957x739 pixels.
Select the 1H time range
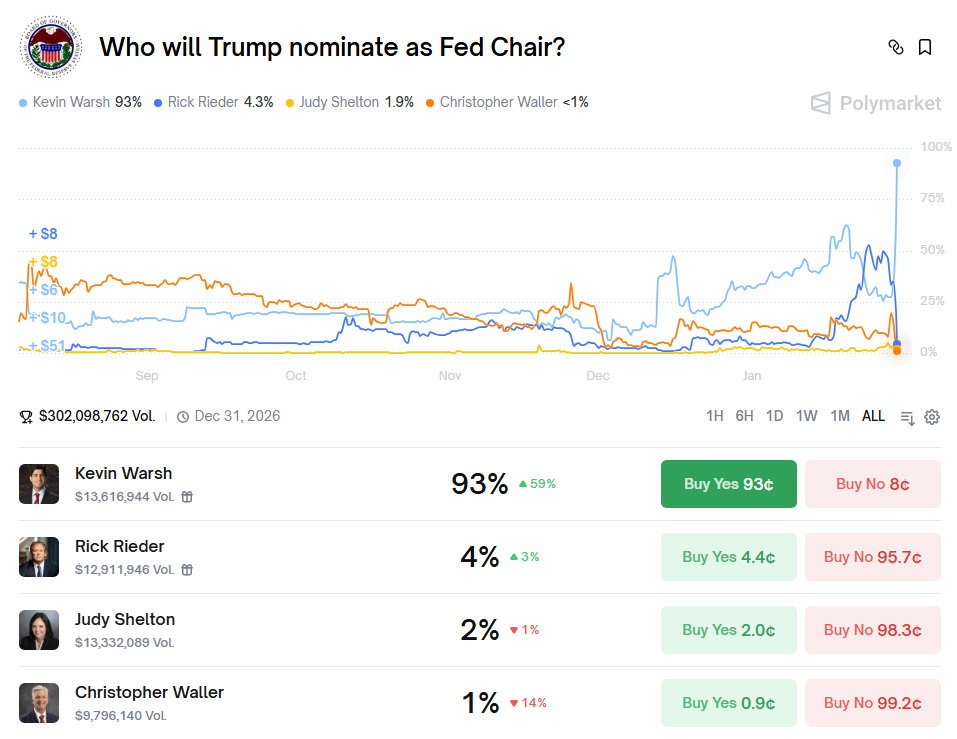[x=714, y=416]
